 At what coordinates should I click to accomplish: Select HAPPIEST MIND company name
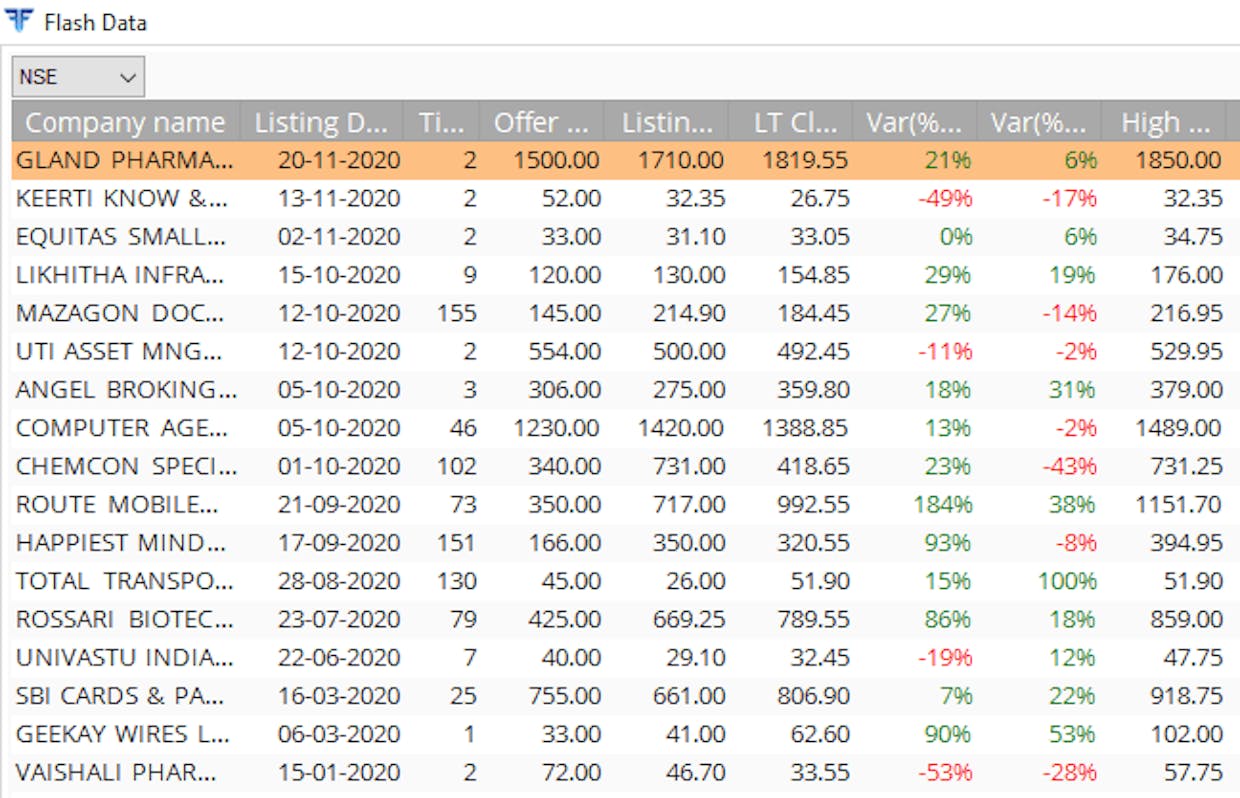click(122, 543)
